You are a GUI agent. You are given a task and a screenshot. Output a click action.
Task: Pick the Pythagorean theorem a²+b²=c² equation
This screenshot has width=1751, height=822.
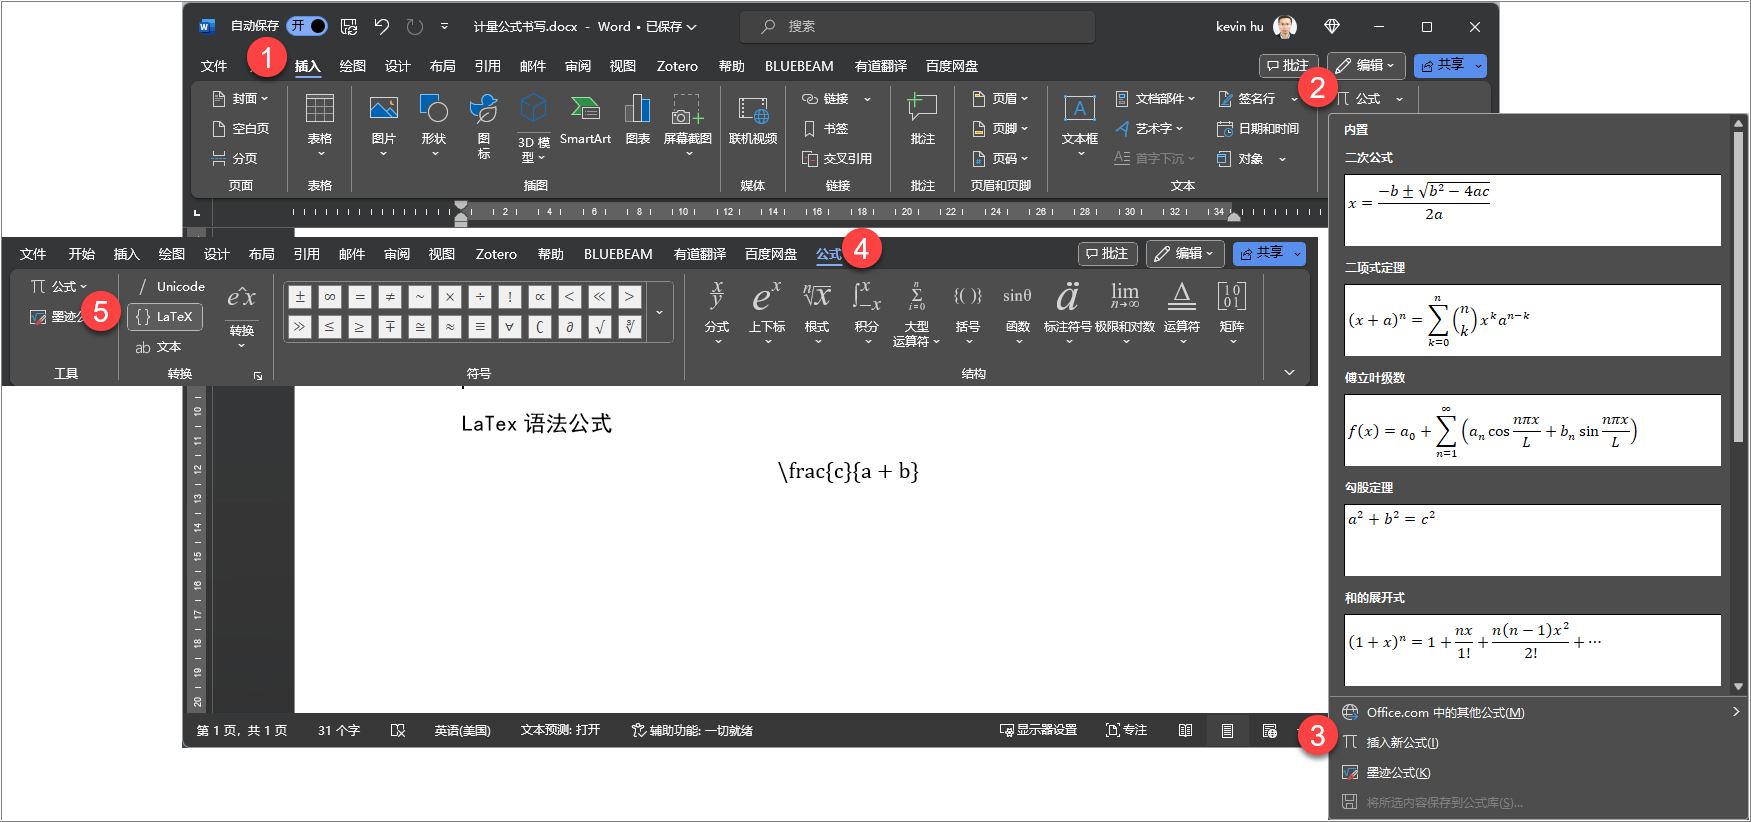pos(1532,540)
